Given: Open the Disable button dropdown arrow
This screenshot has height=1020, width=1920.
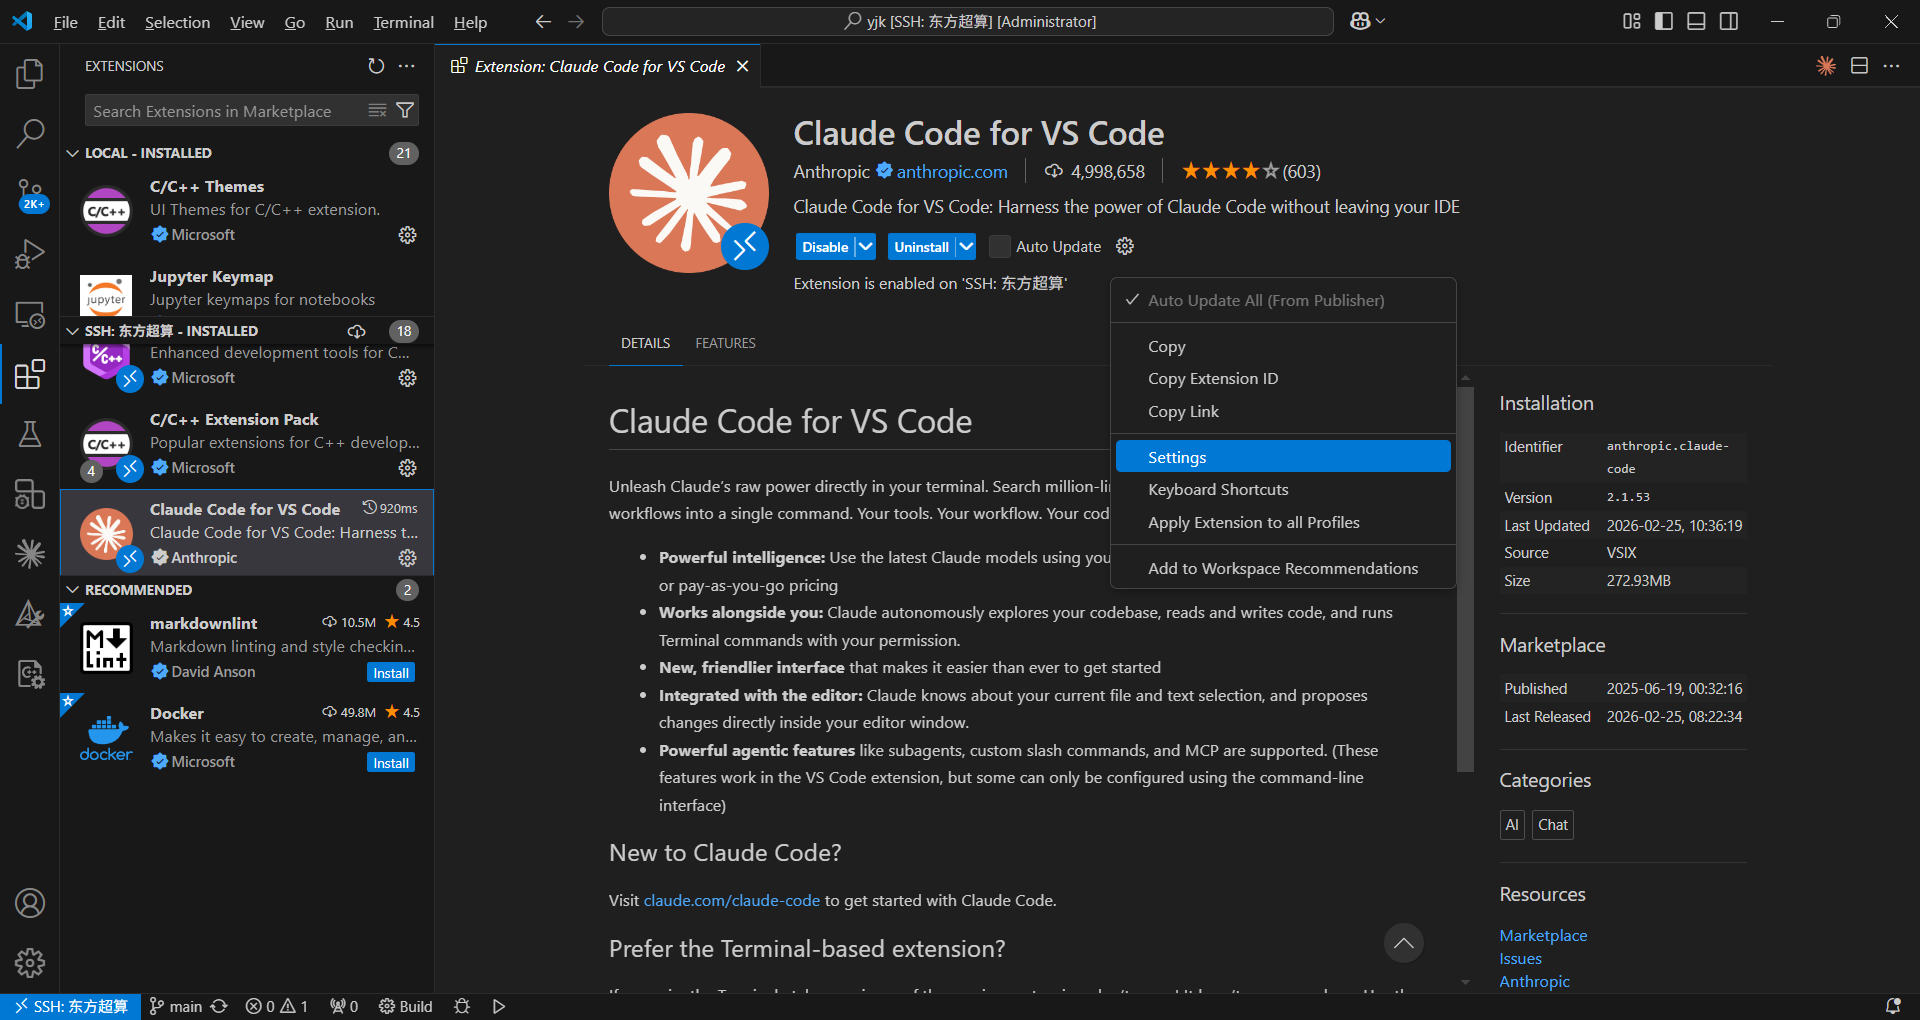Looking at the screenshot, I should (x=866, y=247).
